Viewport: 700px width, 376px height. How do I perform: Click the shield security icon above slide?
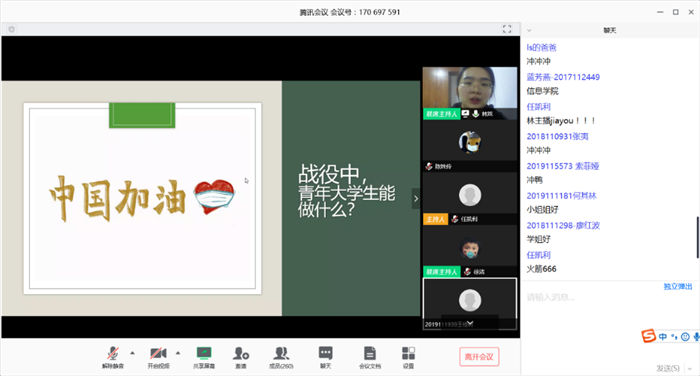[12, 29]
